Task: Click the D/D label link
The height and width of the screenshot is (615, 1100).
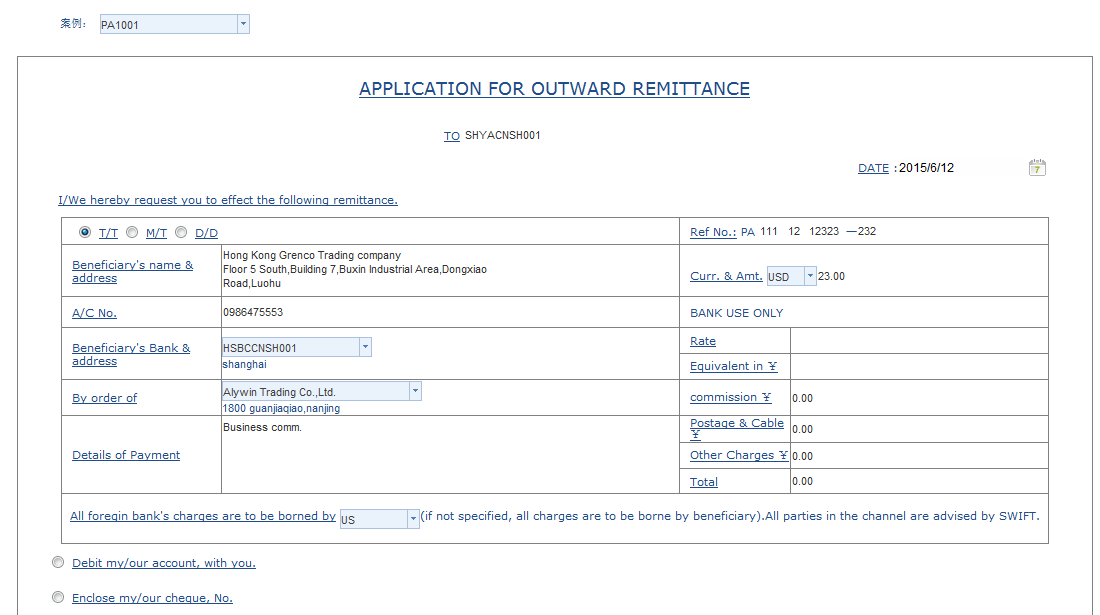Action: point(206,233)
